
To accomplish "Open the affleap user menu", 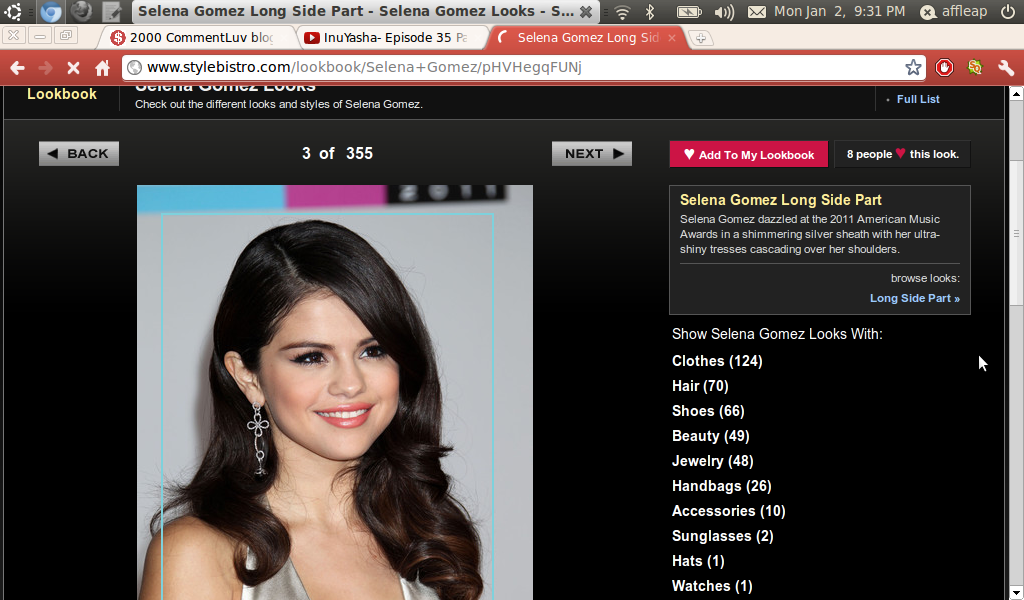I will (953, 12).
